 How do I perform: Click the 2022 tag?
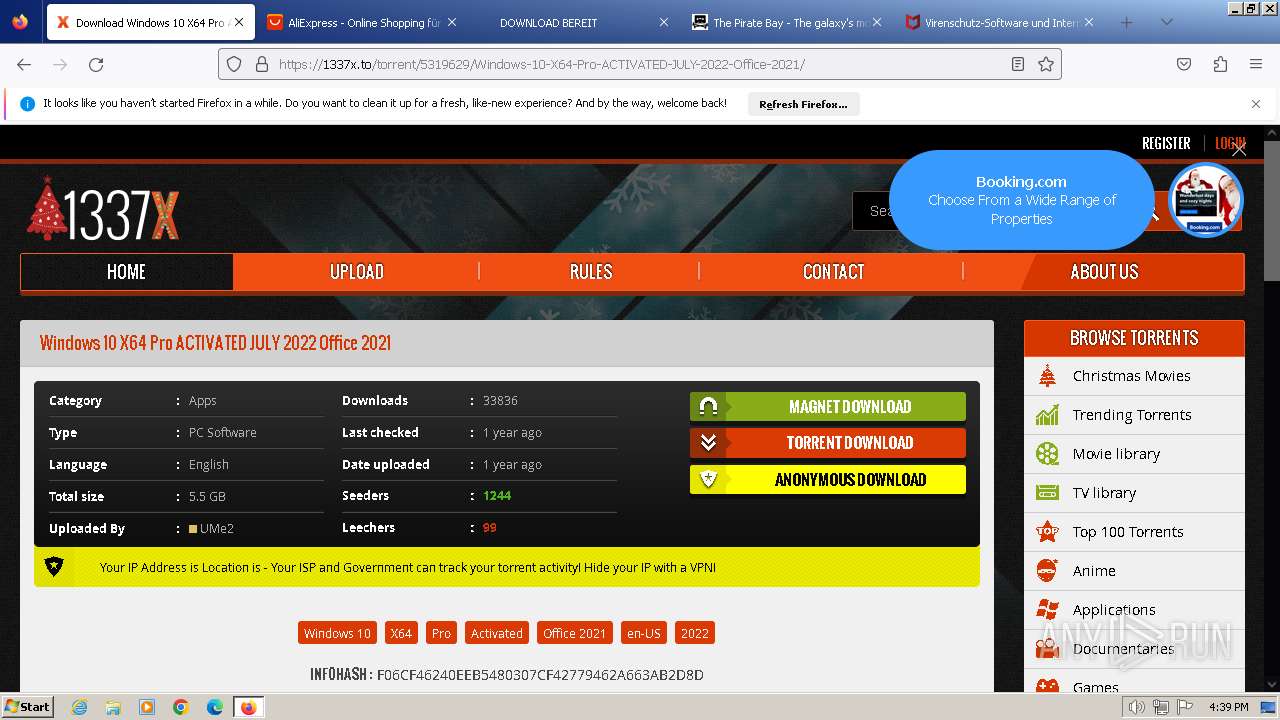(x=694, y=633)
